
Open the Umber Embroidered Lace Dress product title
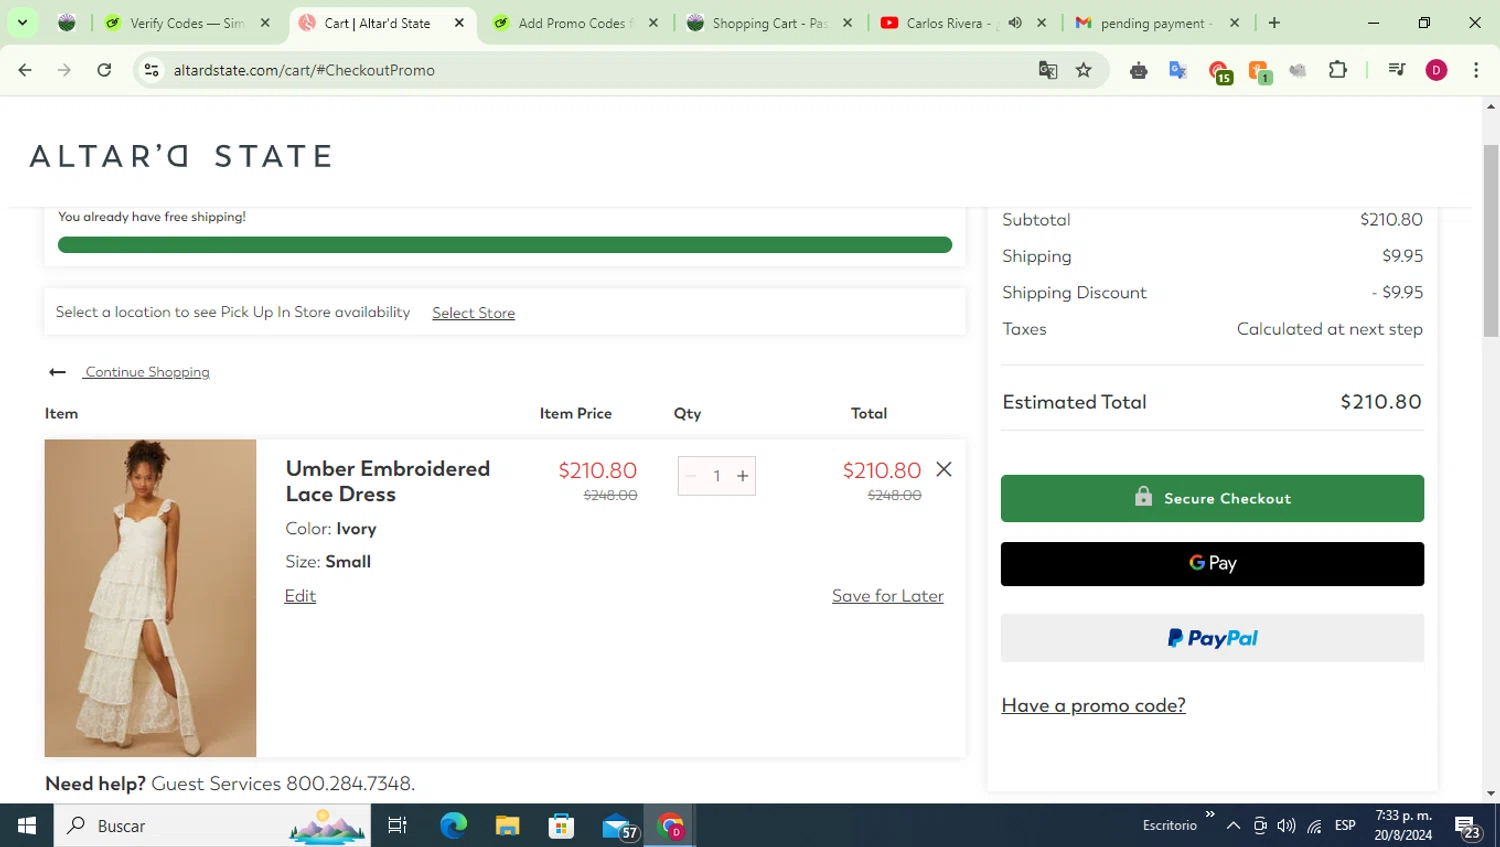click(x=388, y=481)
